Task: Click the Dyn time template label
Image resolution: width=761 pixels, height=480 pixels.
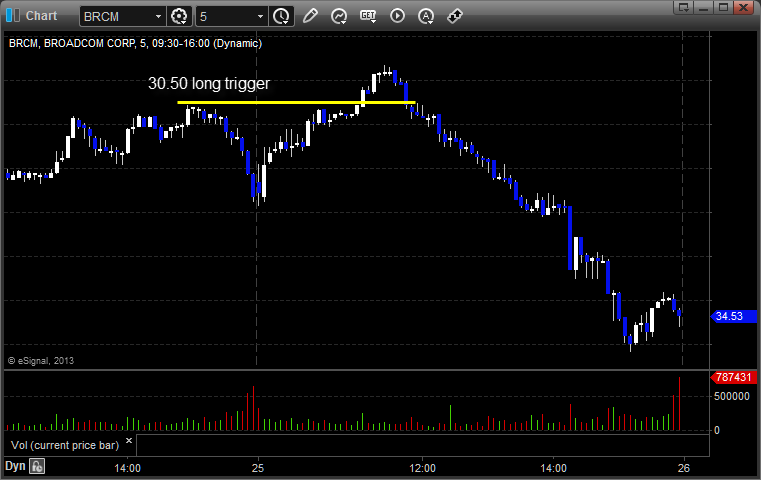Action: point(15,466)
